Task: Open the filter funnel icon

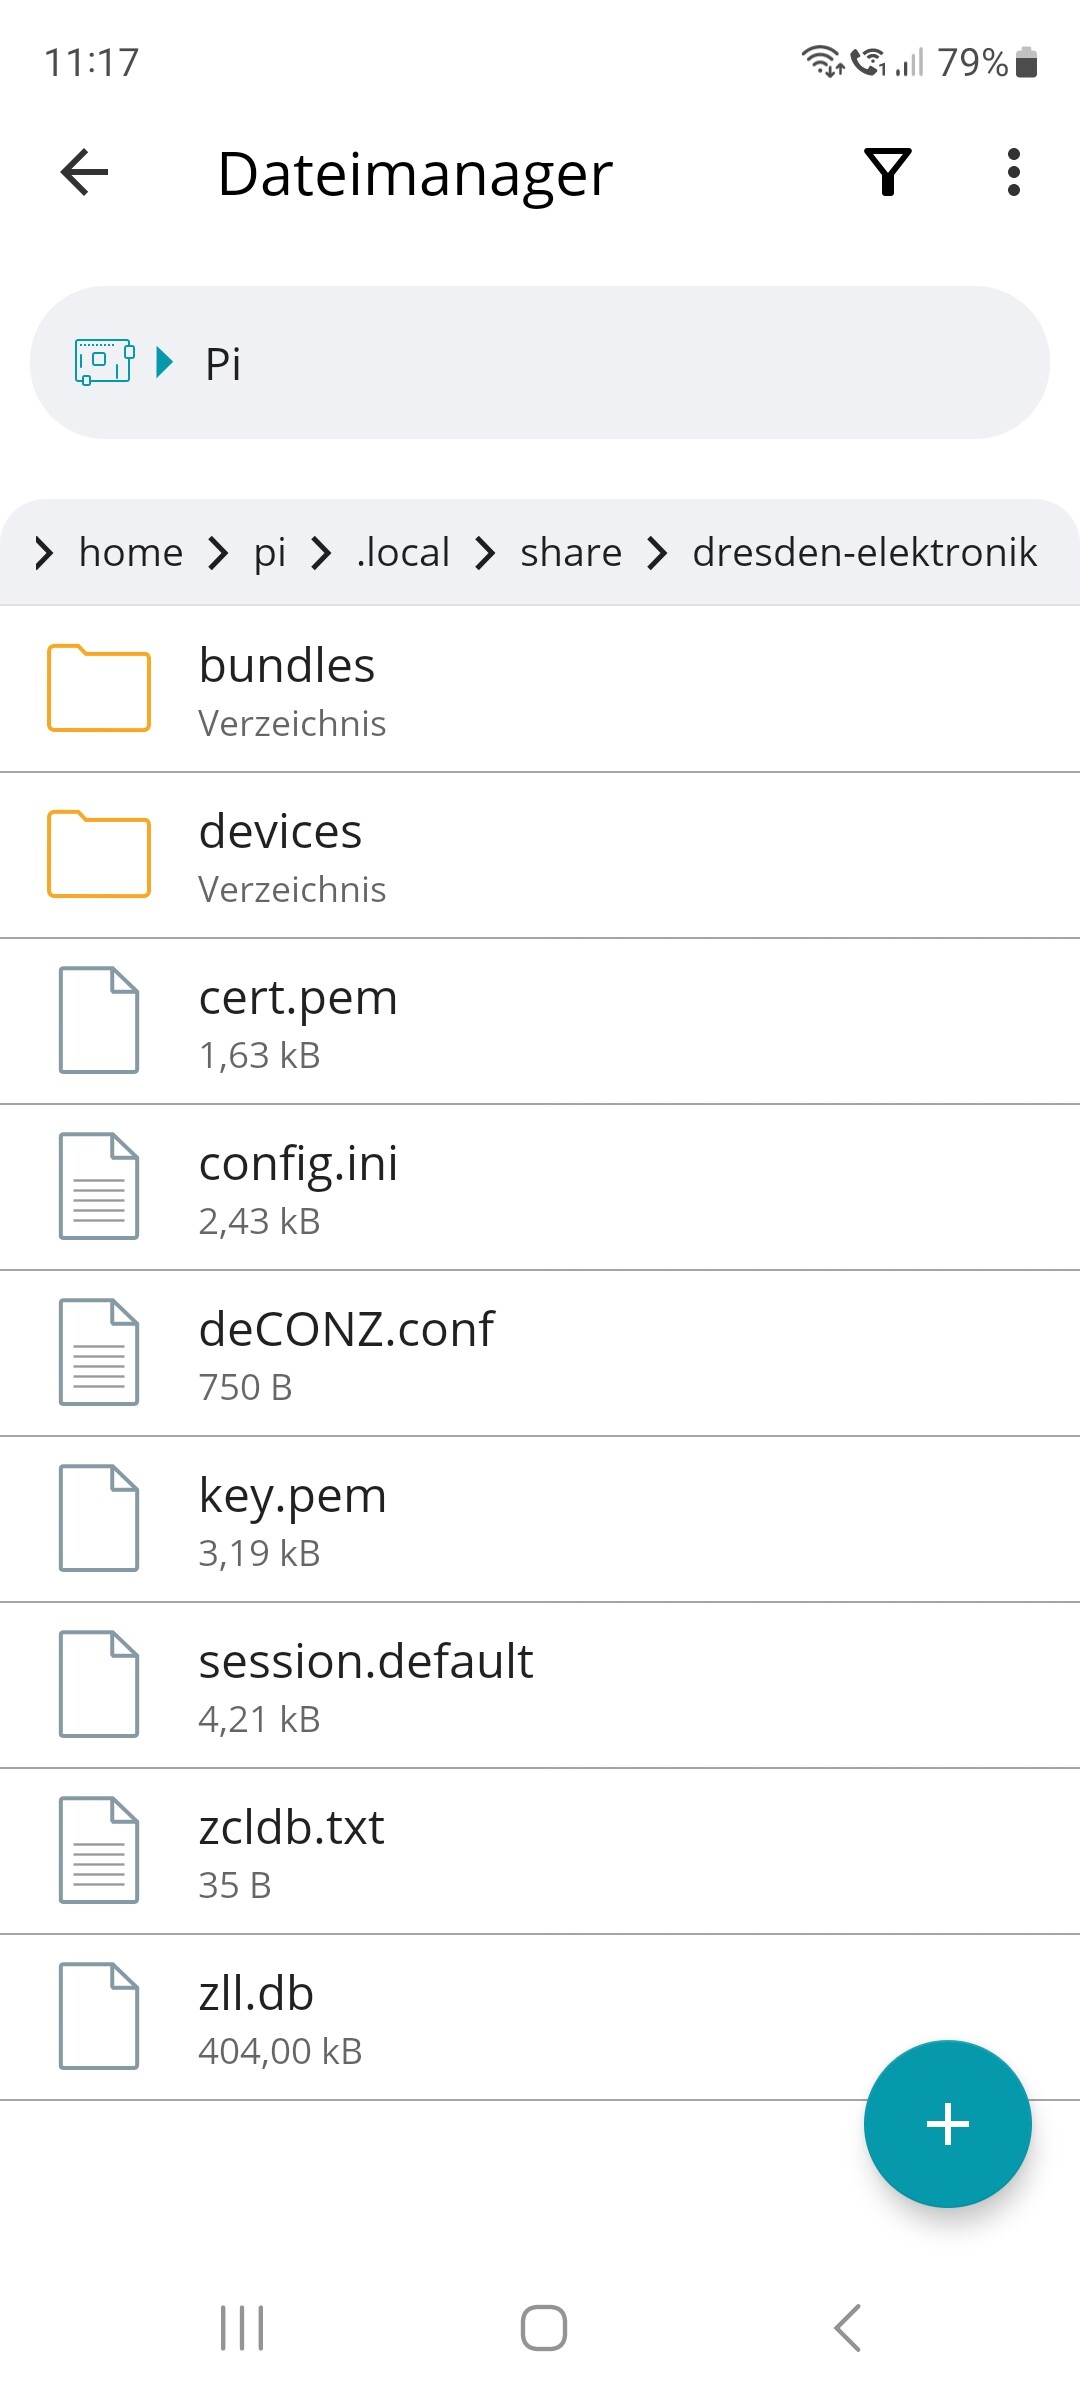Action: [x=887, y=172]
